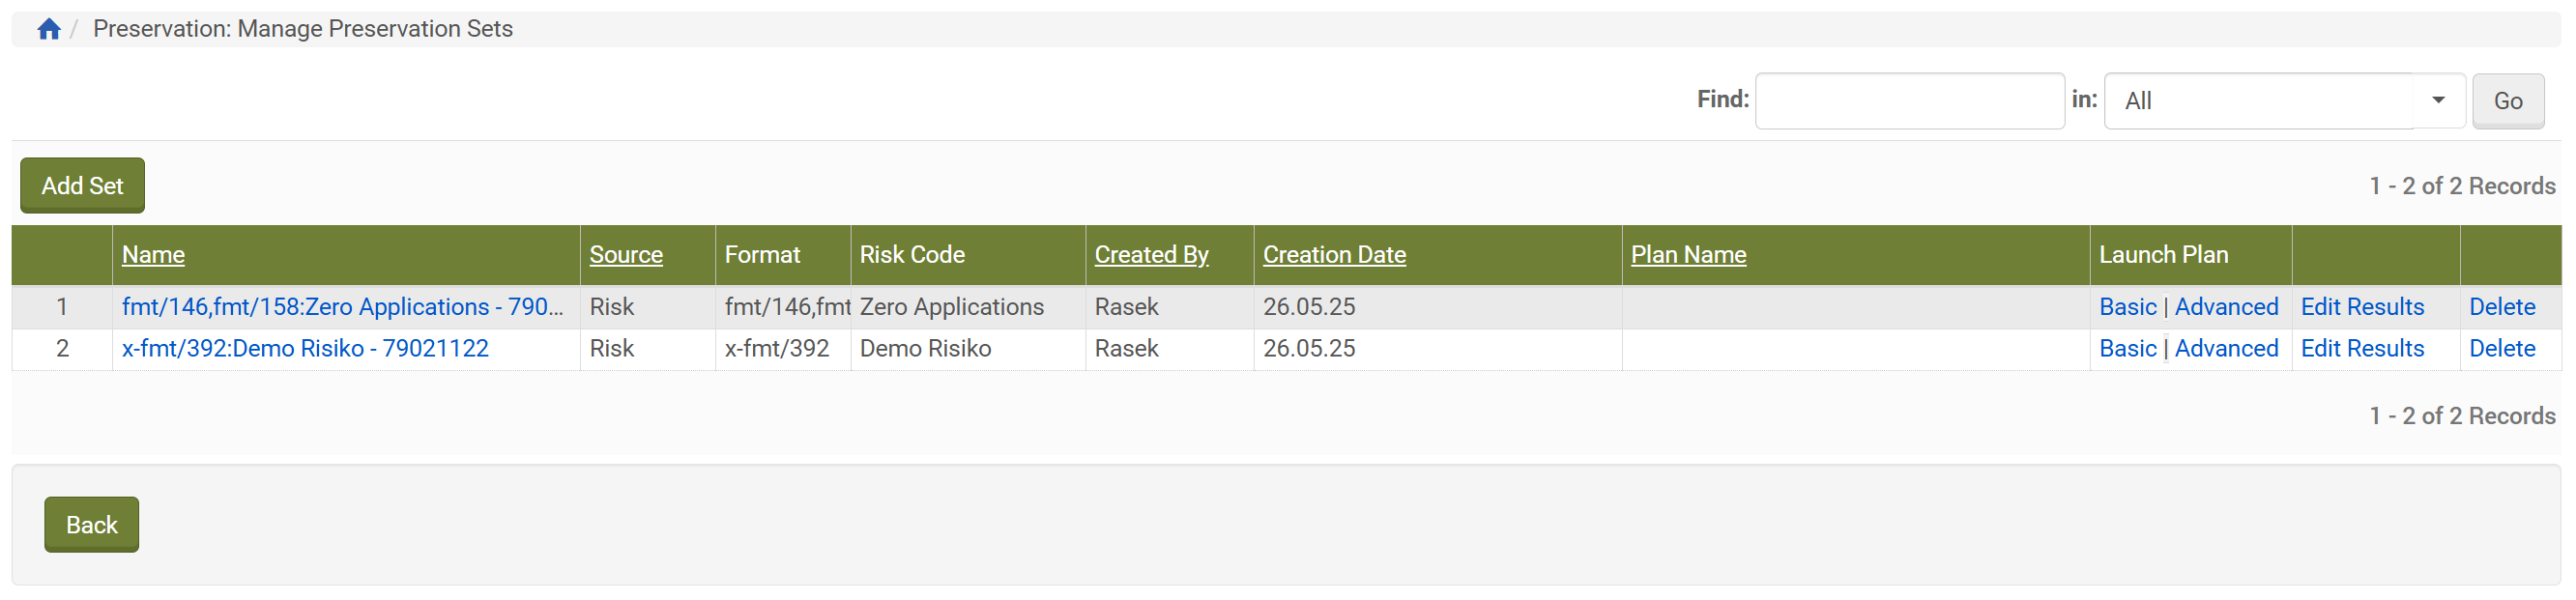The width and height of the screenshot is (2576, 600).
Task: Click the Back button
Action: coord(91,525)
